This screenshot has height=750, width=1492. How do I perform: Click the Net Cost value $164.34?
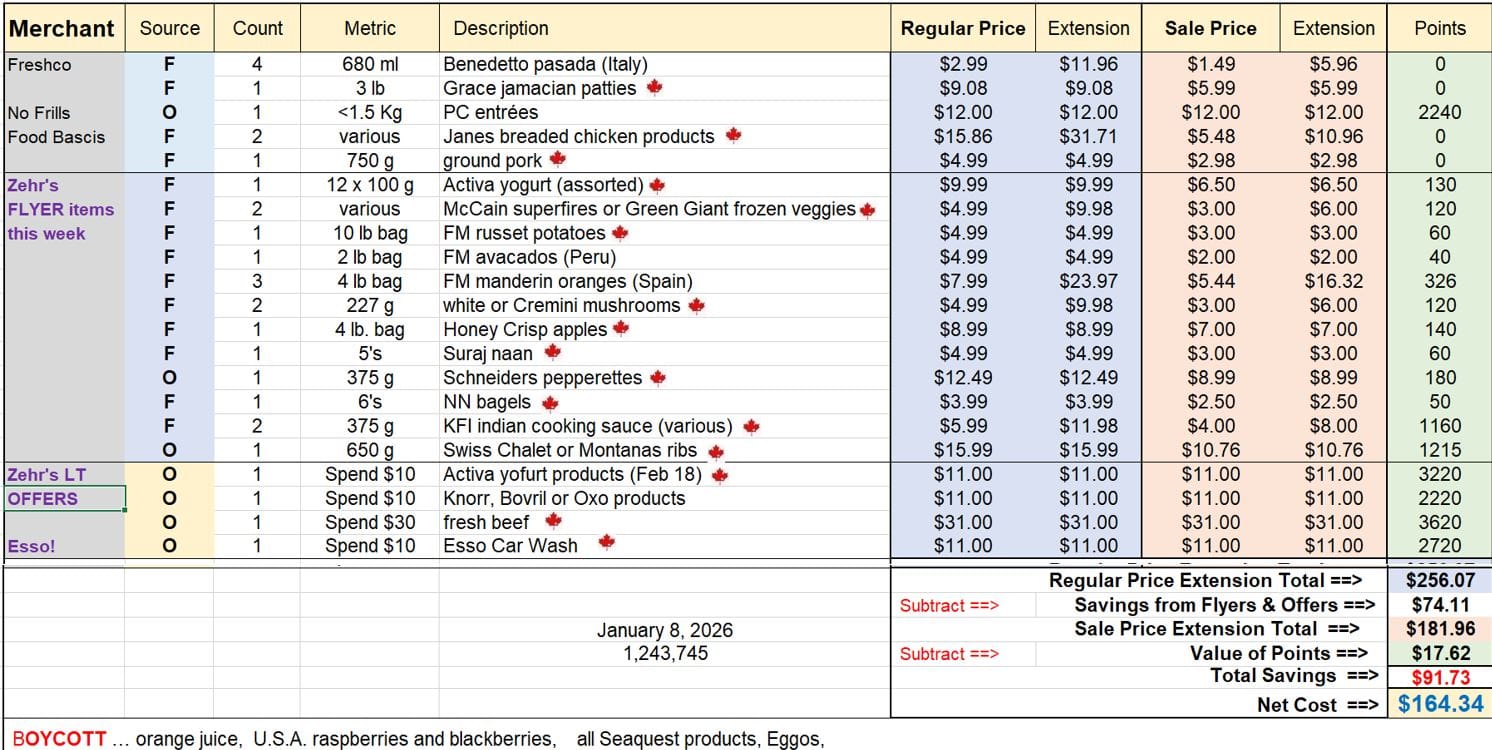1439,704
